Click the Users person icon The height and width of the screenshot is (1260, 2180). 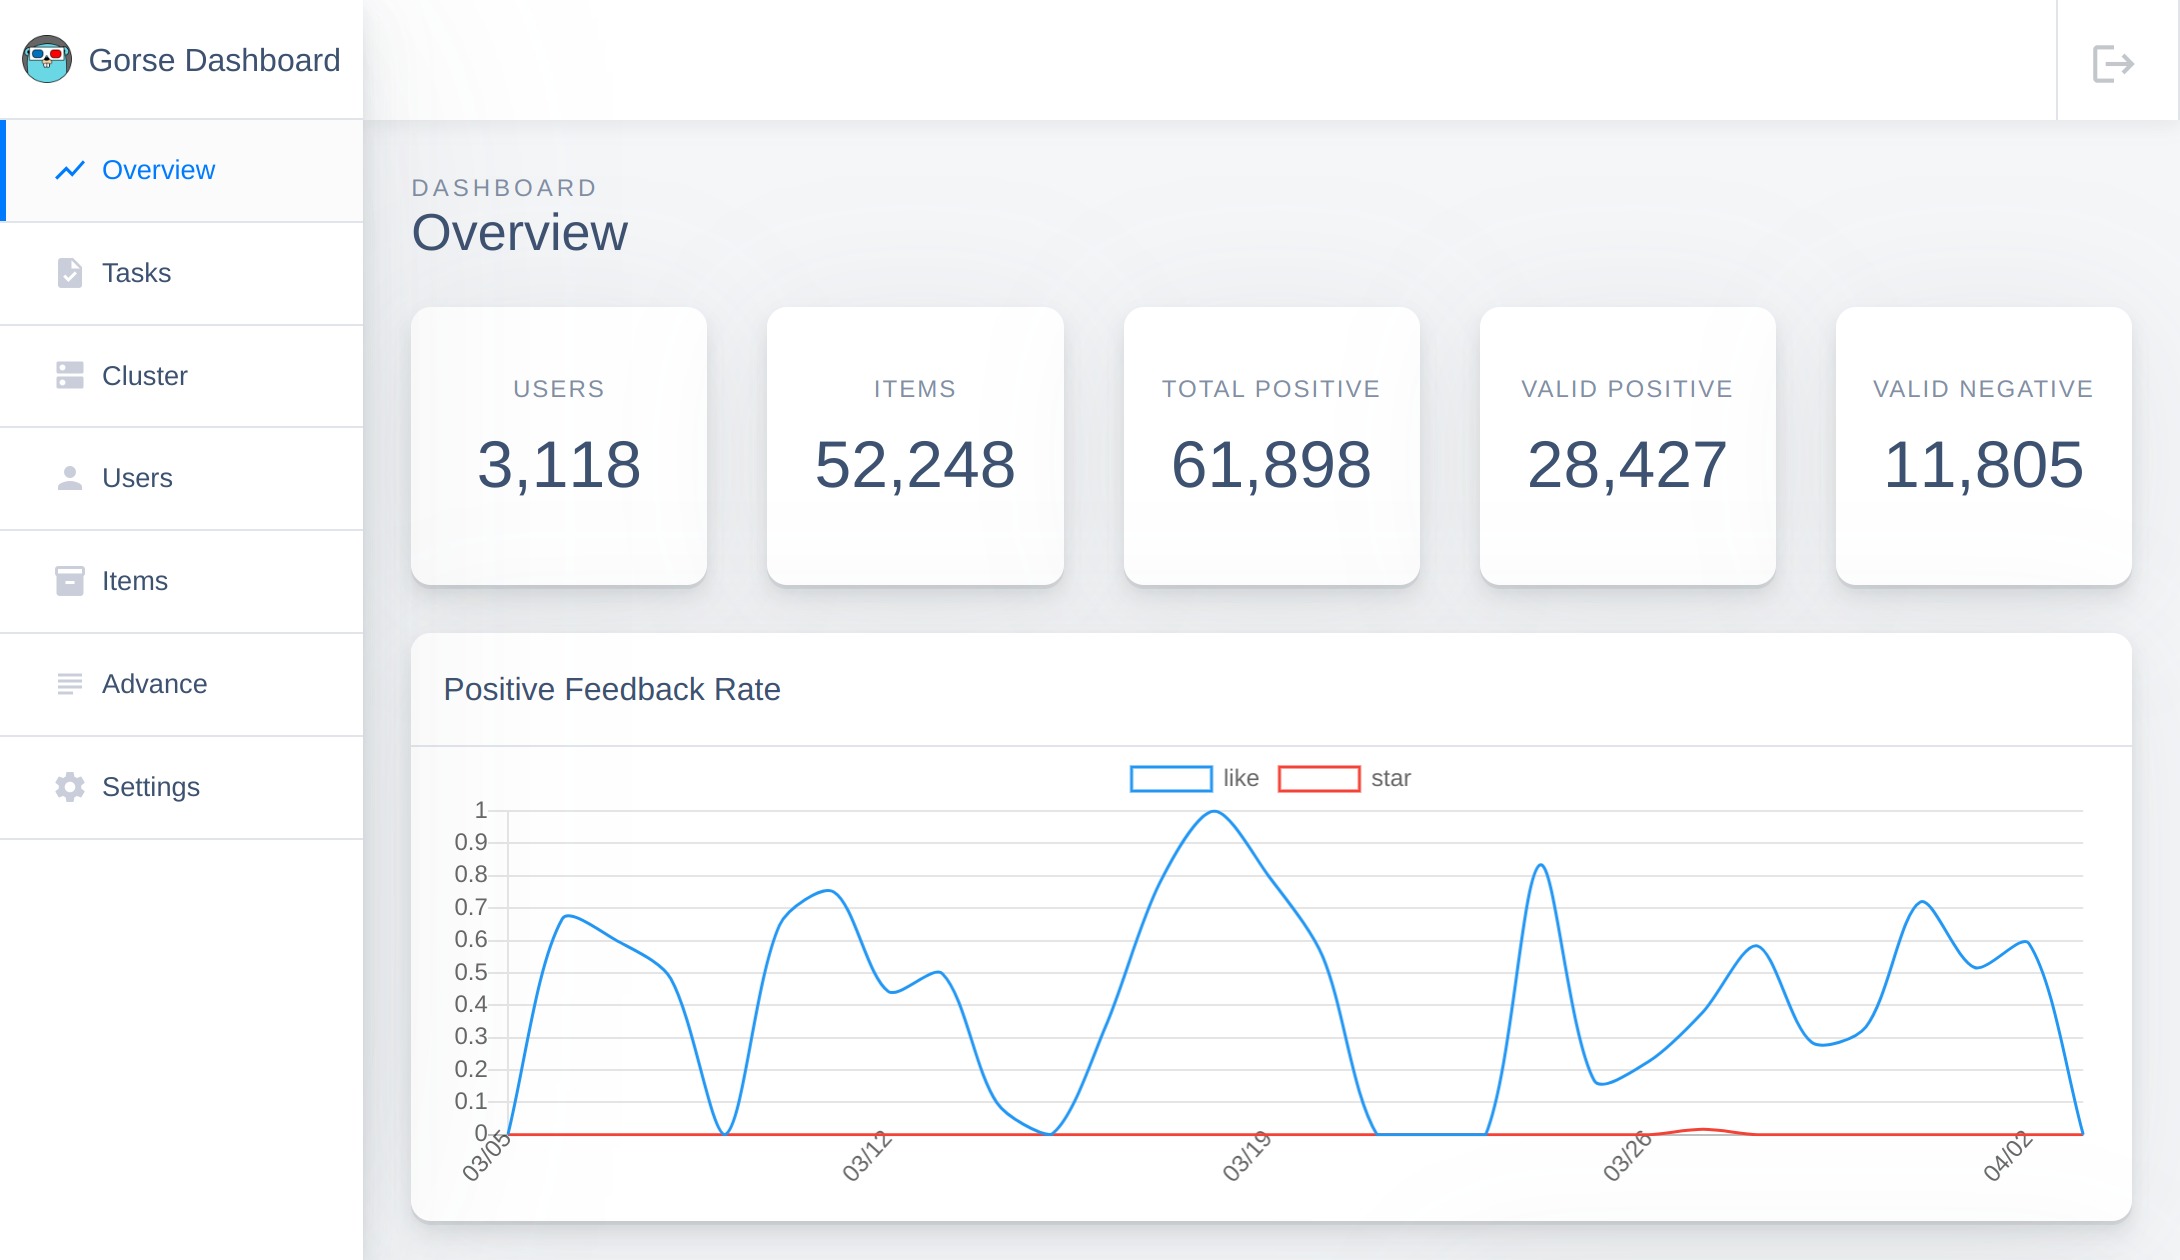(x=69, y=478)
